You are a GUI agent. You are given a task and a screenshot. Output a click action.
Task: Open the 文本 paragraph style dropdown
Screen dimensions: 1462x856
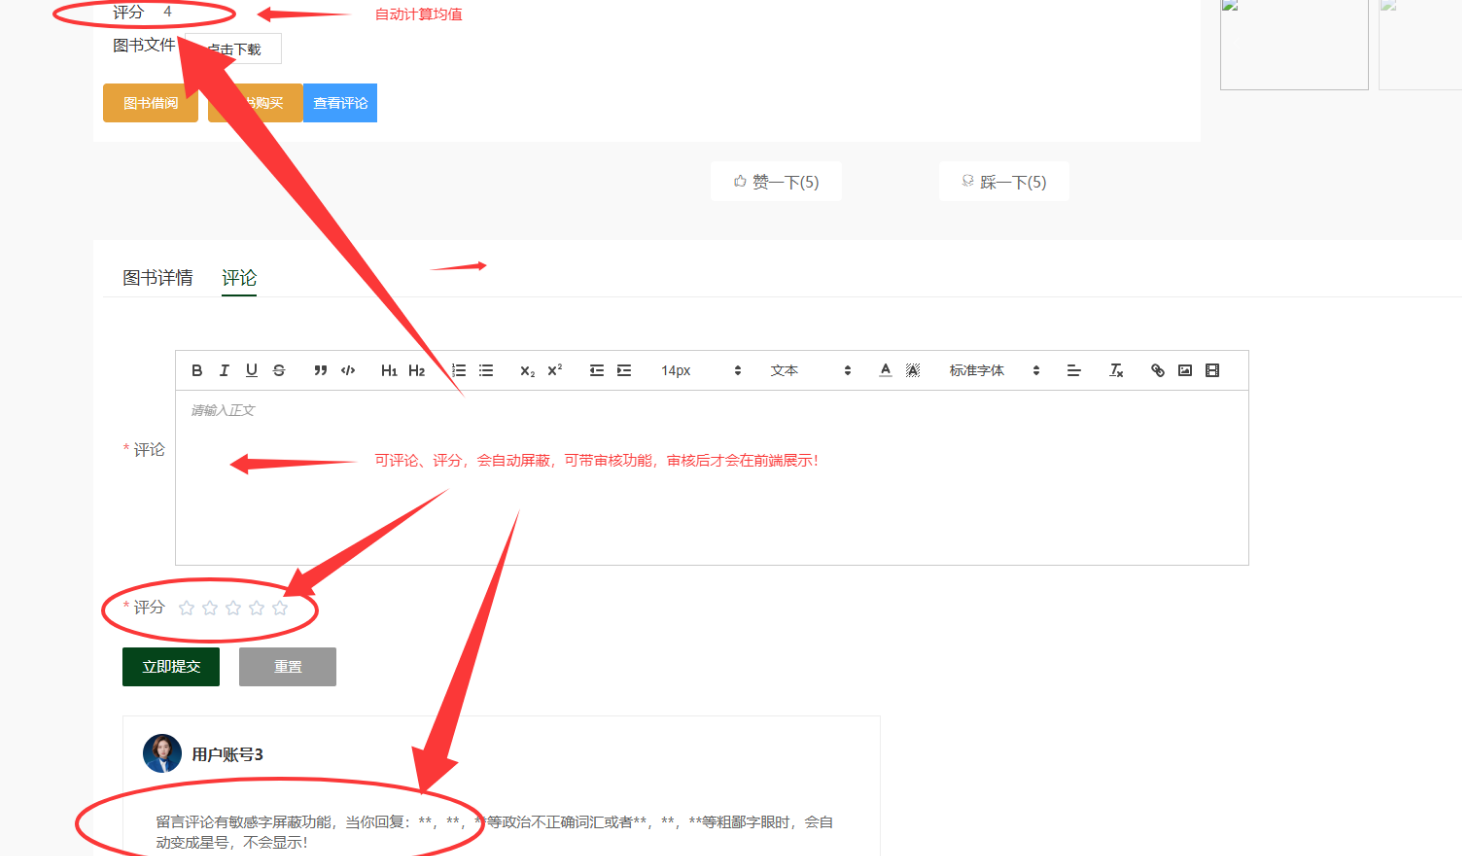[x=810, y=370]
